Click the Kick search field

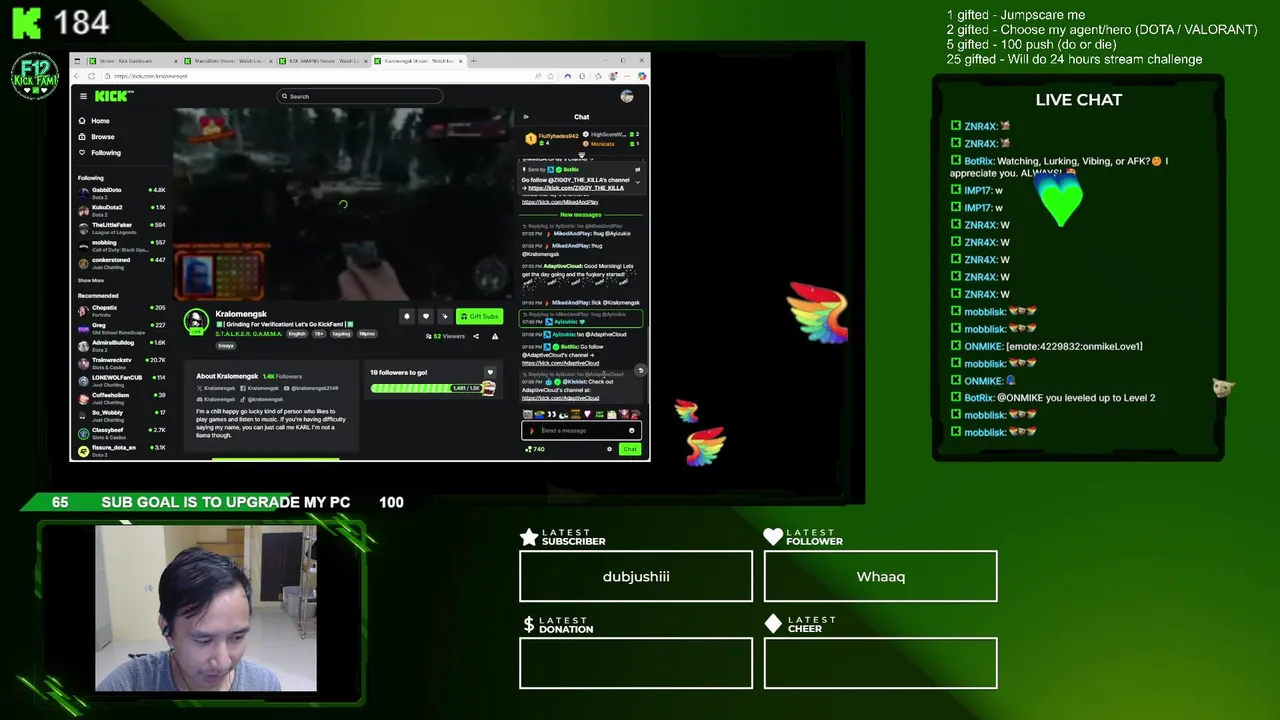click(x=360, y=96)
